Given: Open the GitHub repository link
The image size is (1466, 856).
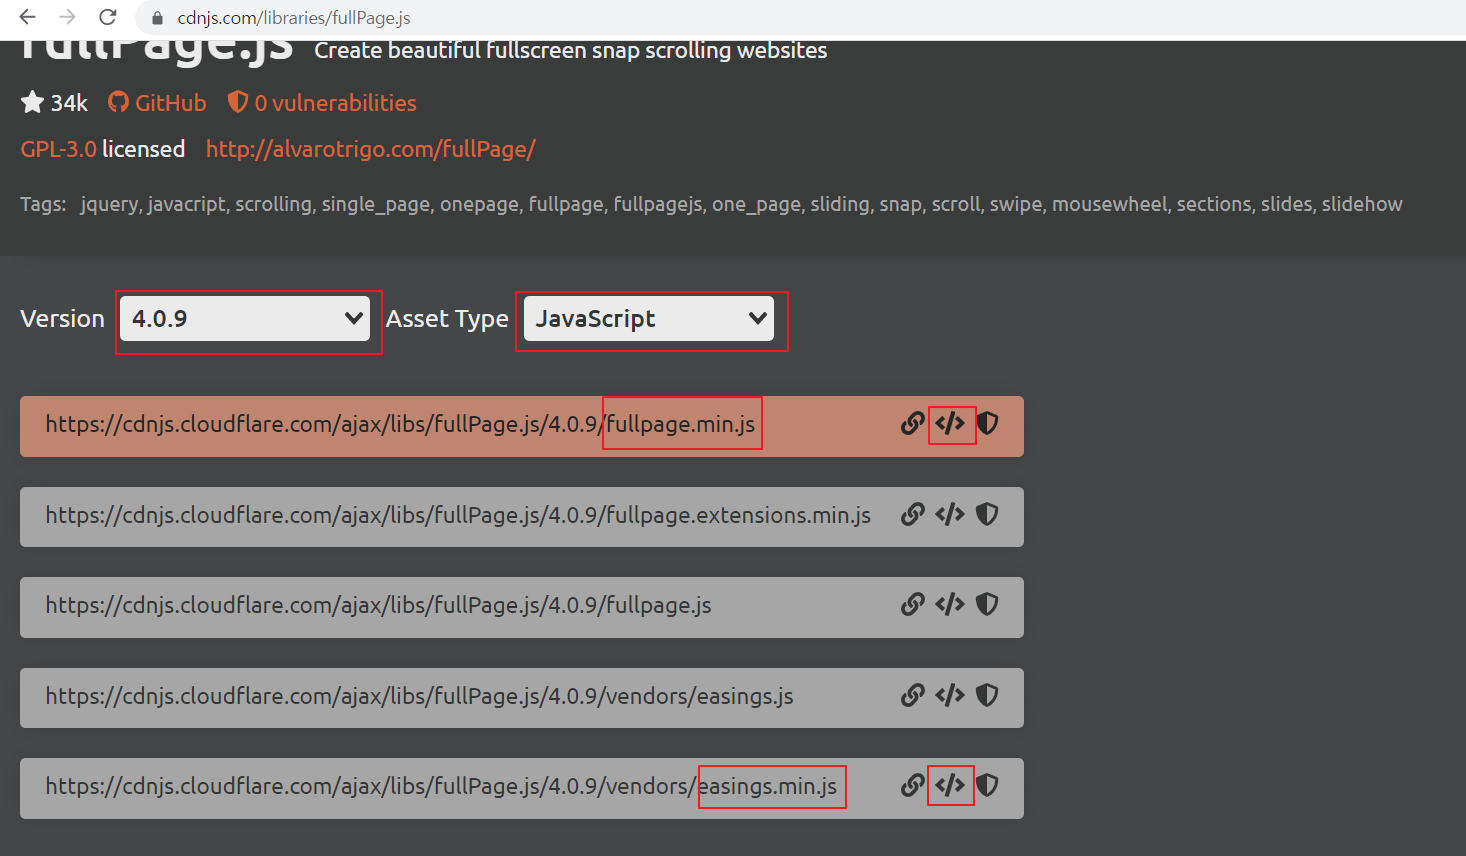Looking at the screenshot, I should pos(157,103).
